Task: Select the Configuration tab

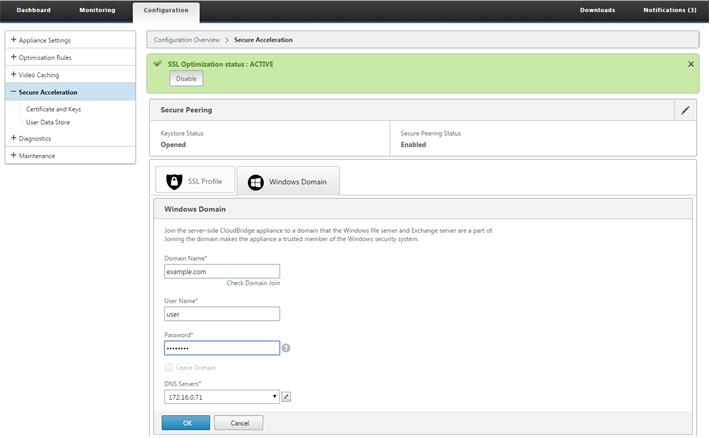Action: [x=166, y=11]
